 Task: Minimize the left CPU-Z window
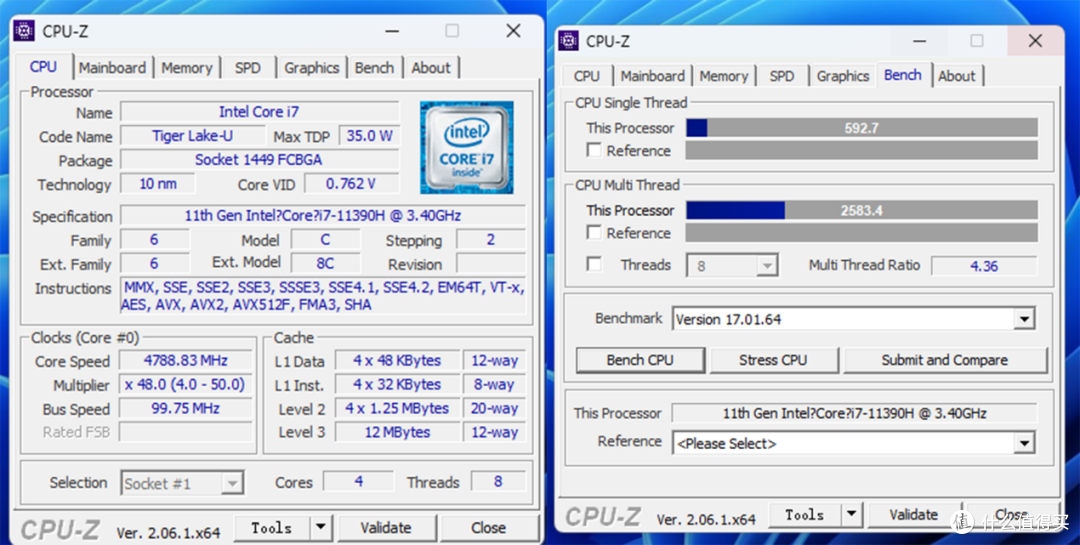(392, 31)
